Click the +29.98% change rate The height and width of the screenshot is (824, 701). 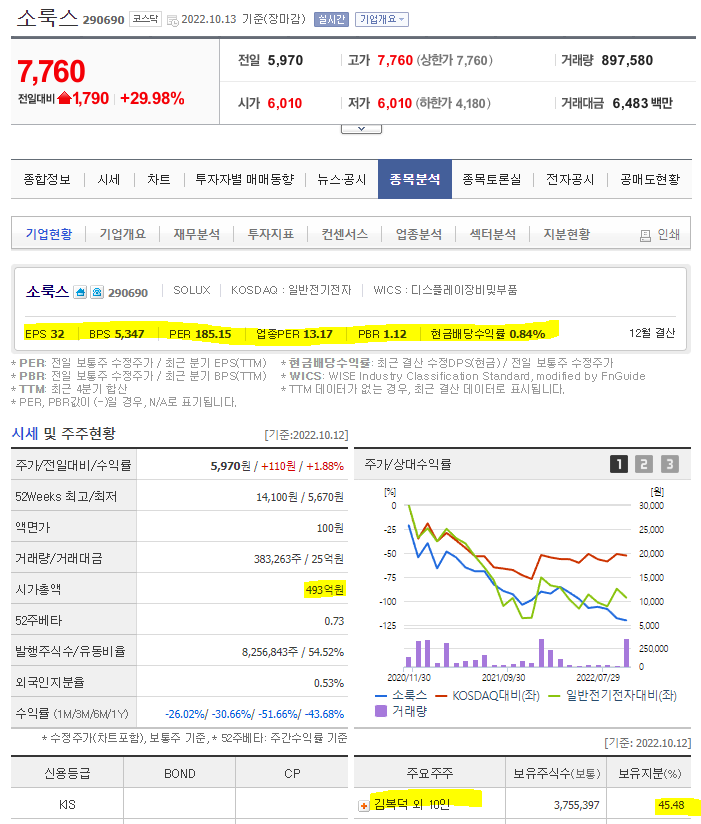click(152, 99)
